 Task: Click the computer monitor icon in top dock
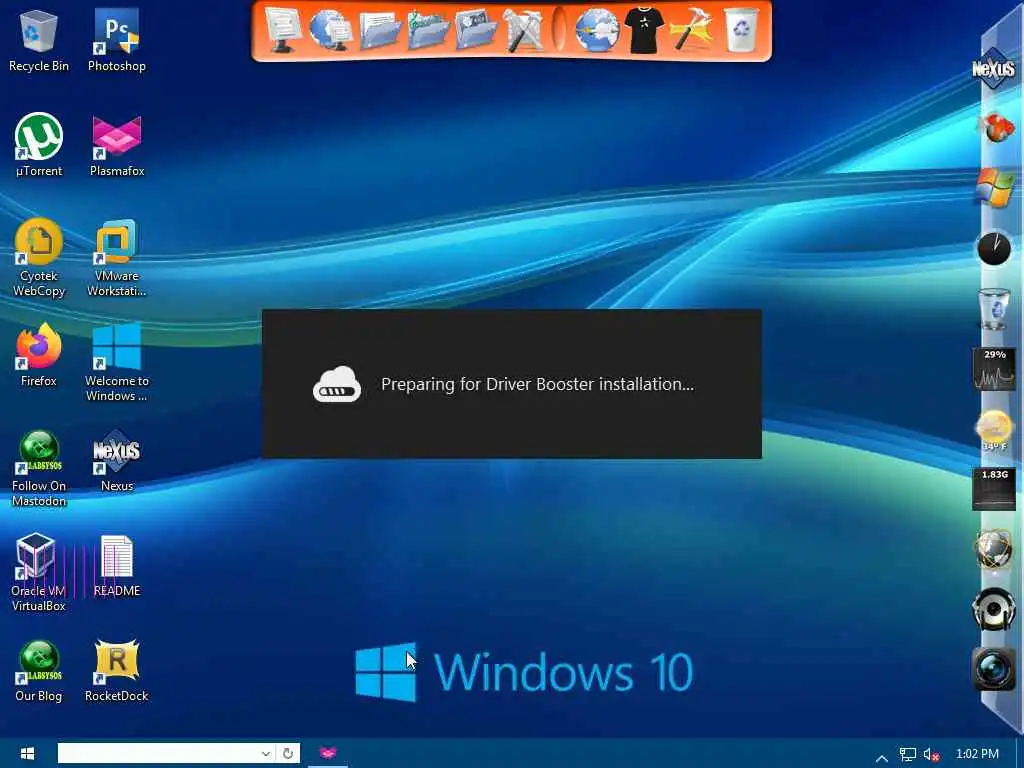tap(282, 29)
